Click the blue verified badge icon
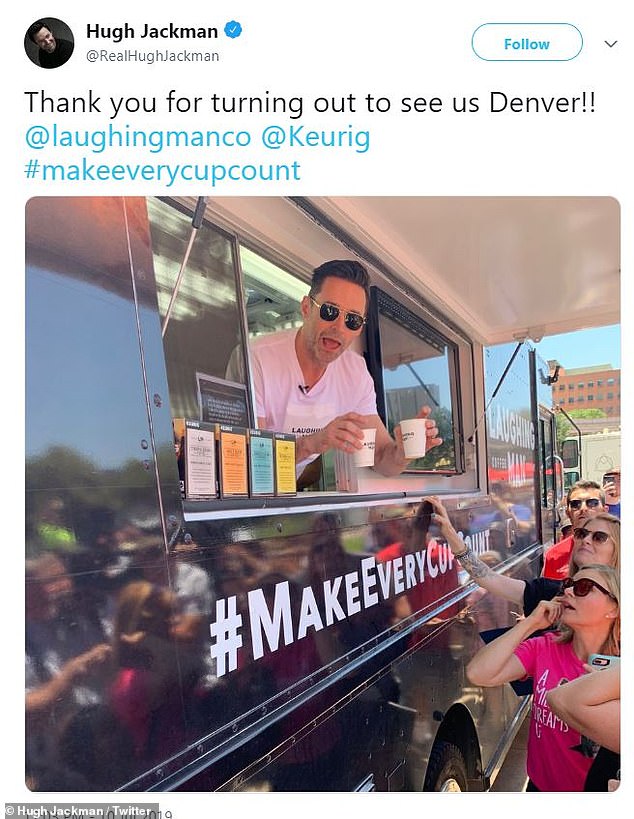The width and height of the screenshot is (634, 819). (x=233, y=30)
